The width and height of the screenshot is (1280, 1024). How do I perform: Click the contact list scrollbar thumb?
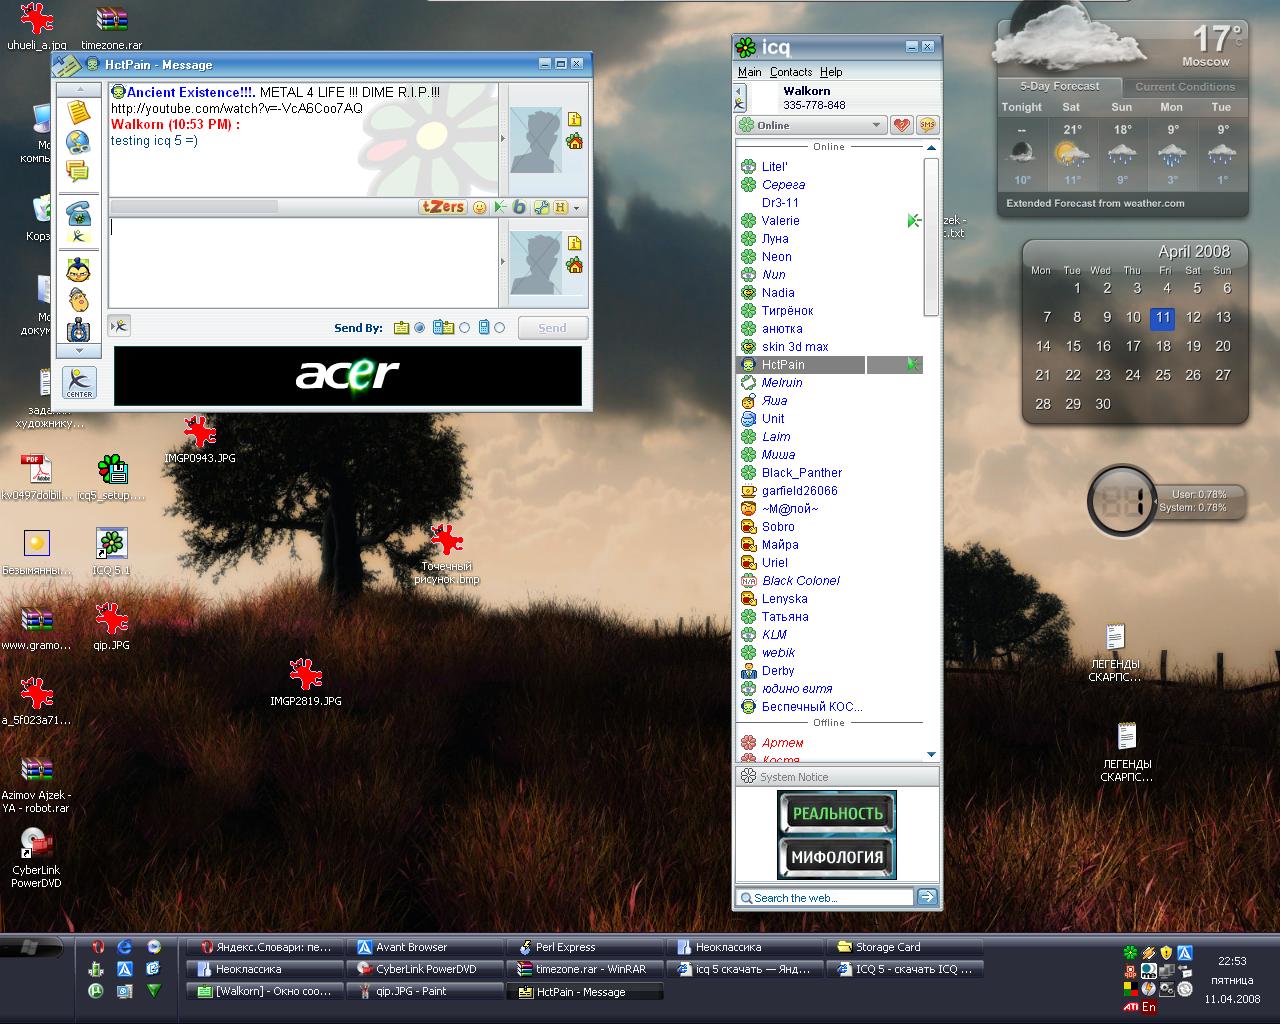[x=931, y=236]
